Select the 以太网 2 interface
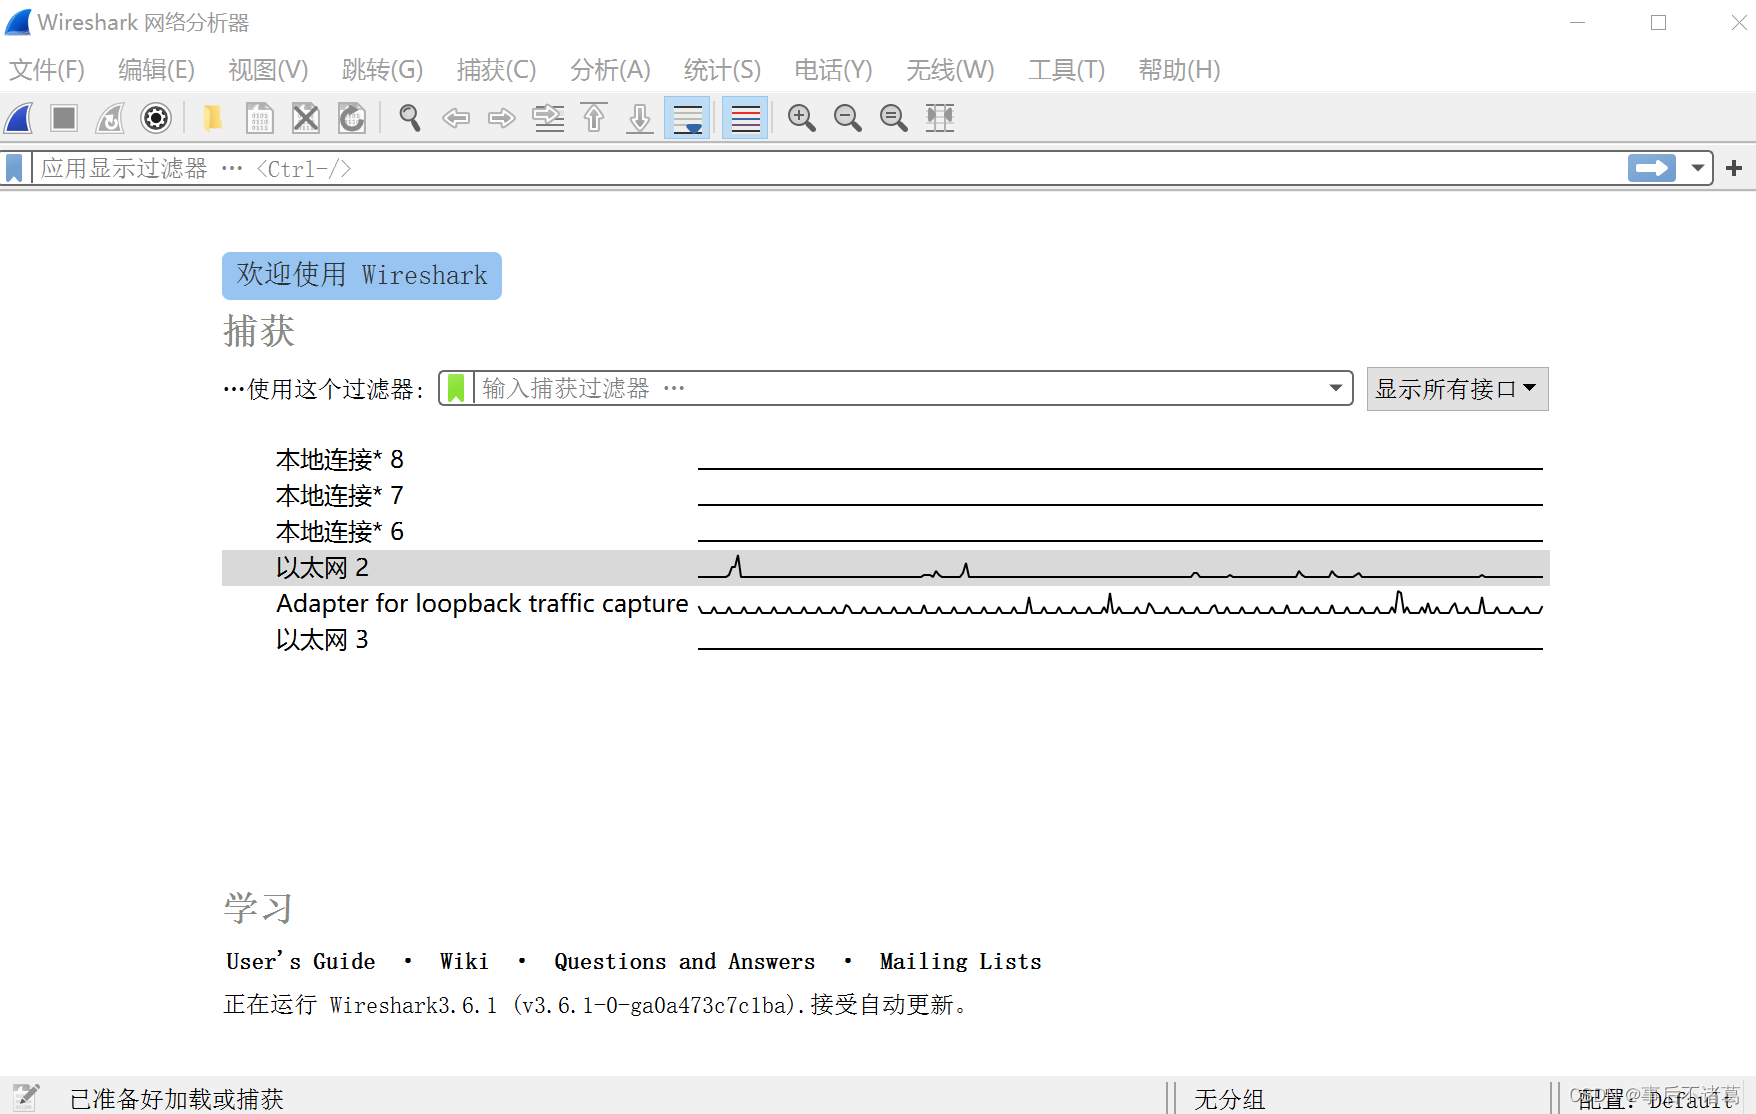The image size is (1756, 1114). (x=886, y=568)
